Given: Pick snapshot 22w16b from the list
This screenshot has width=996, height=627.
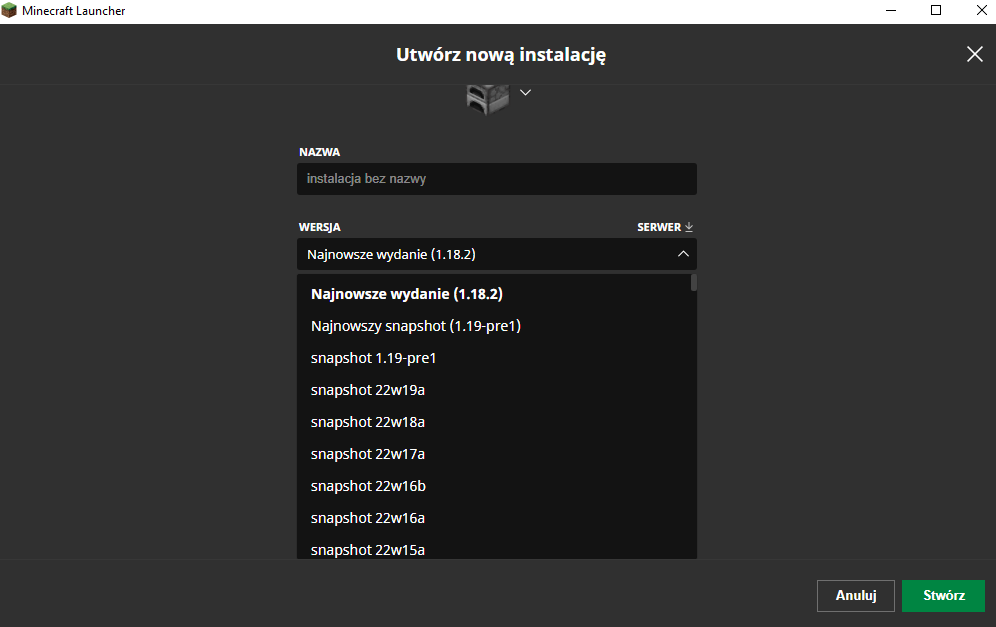Looking at the screenshot, I should pyautogui.click(x=495, y=486).
